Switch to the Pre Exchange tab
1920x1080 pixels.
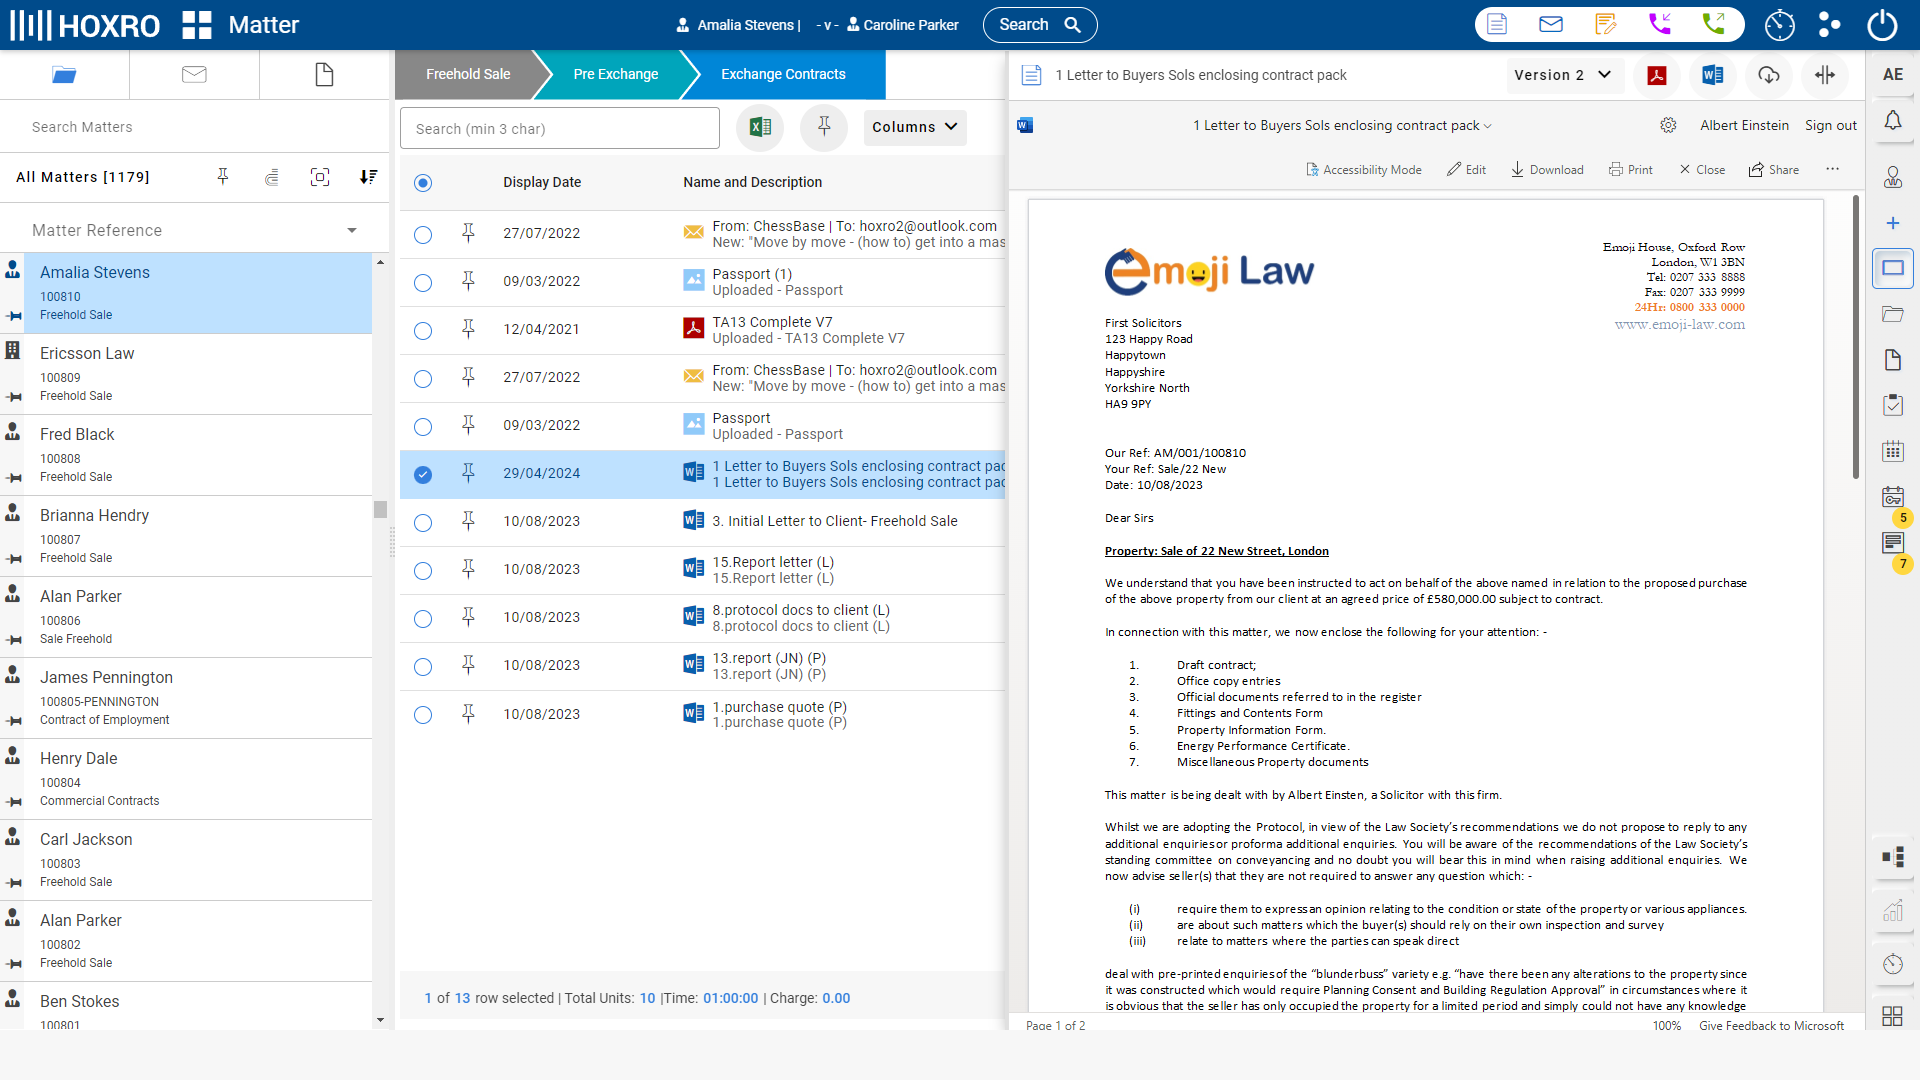(x=615, y=74)
